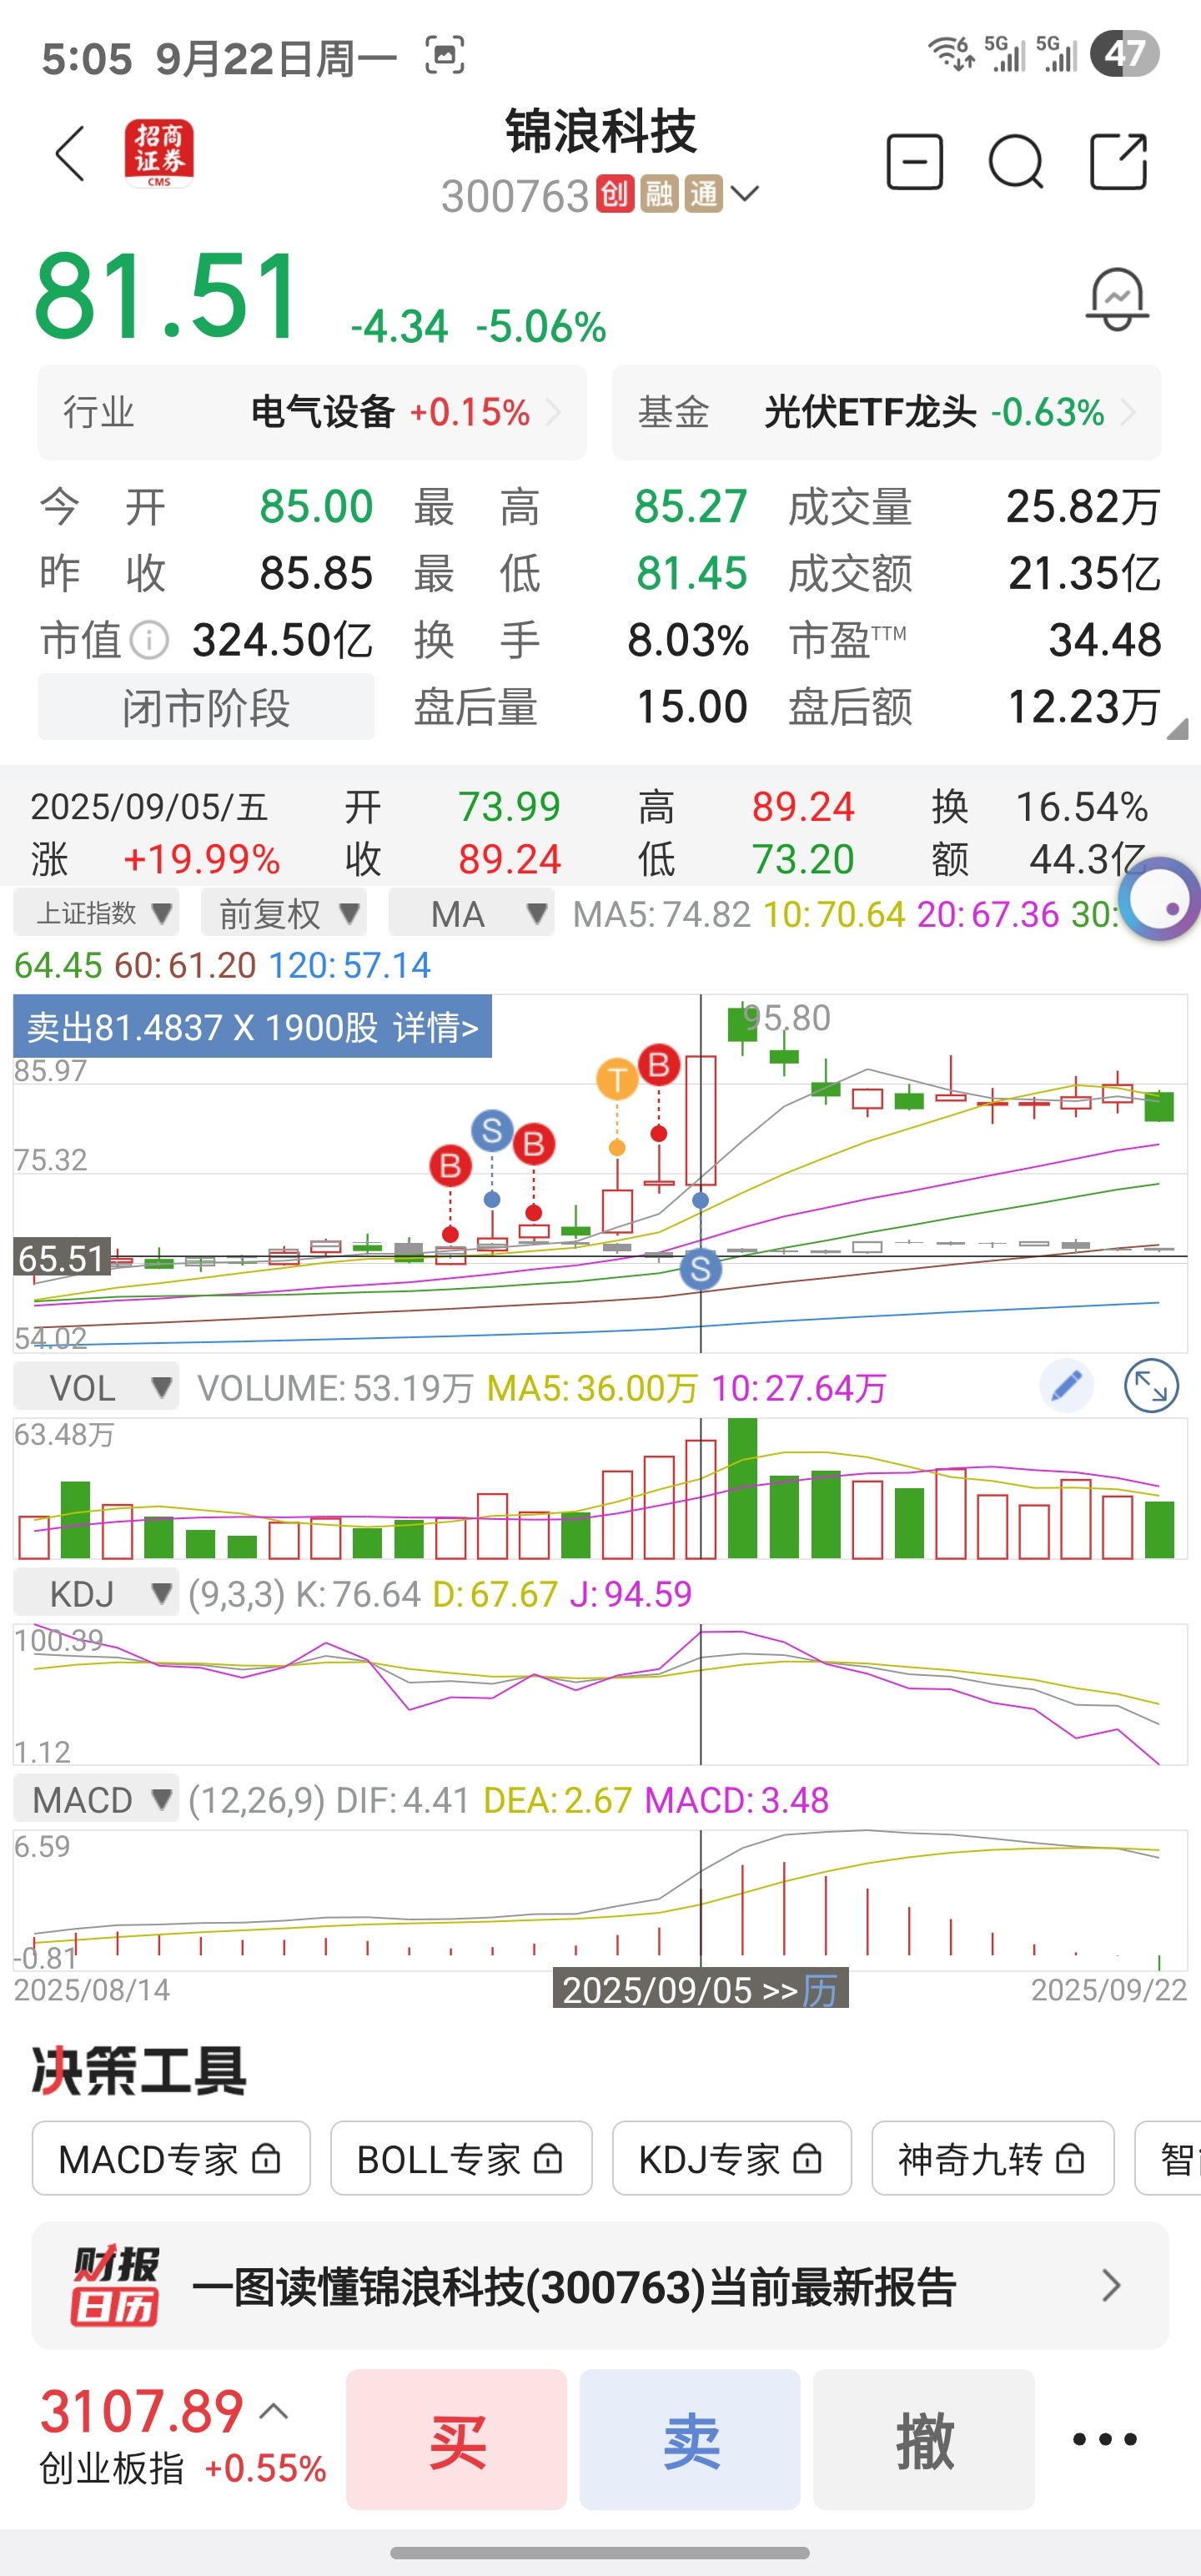Tap the upper blue S marker

[492, 1131]
